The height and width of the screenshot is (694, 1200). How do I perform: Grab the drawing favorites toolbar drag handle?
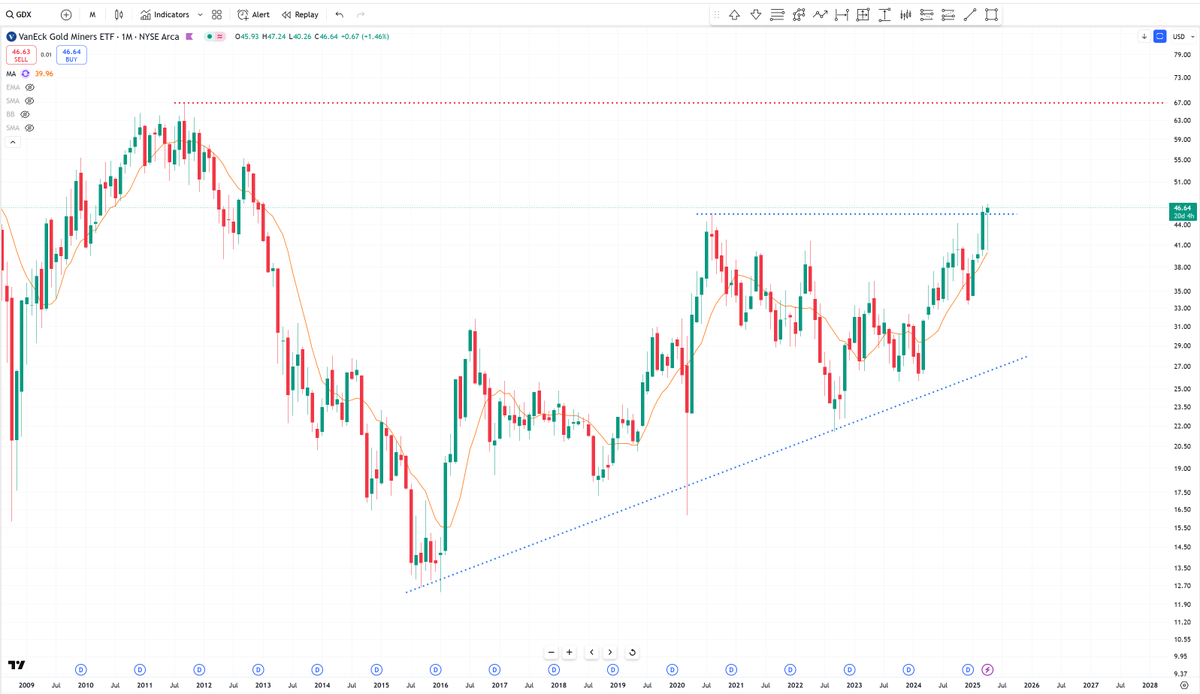tap(716, 15)
